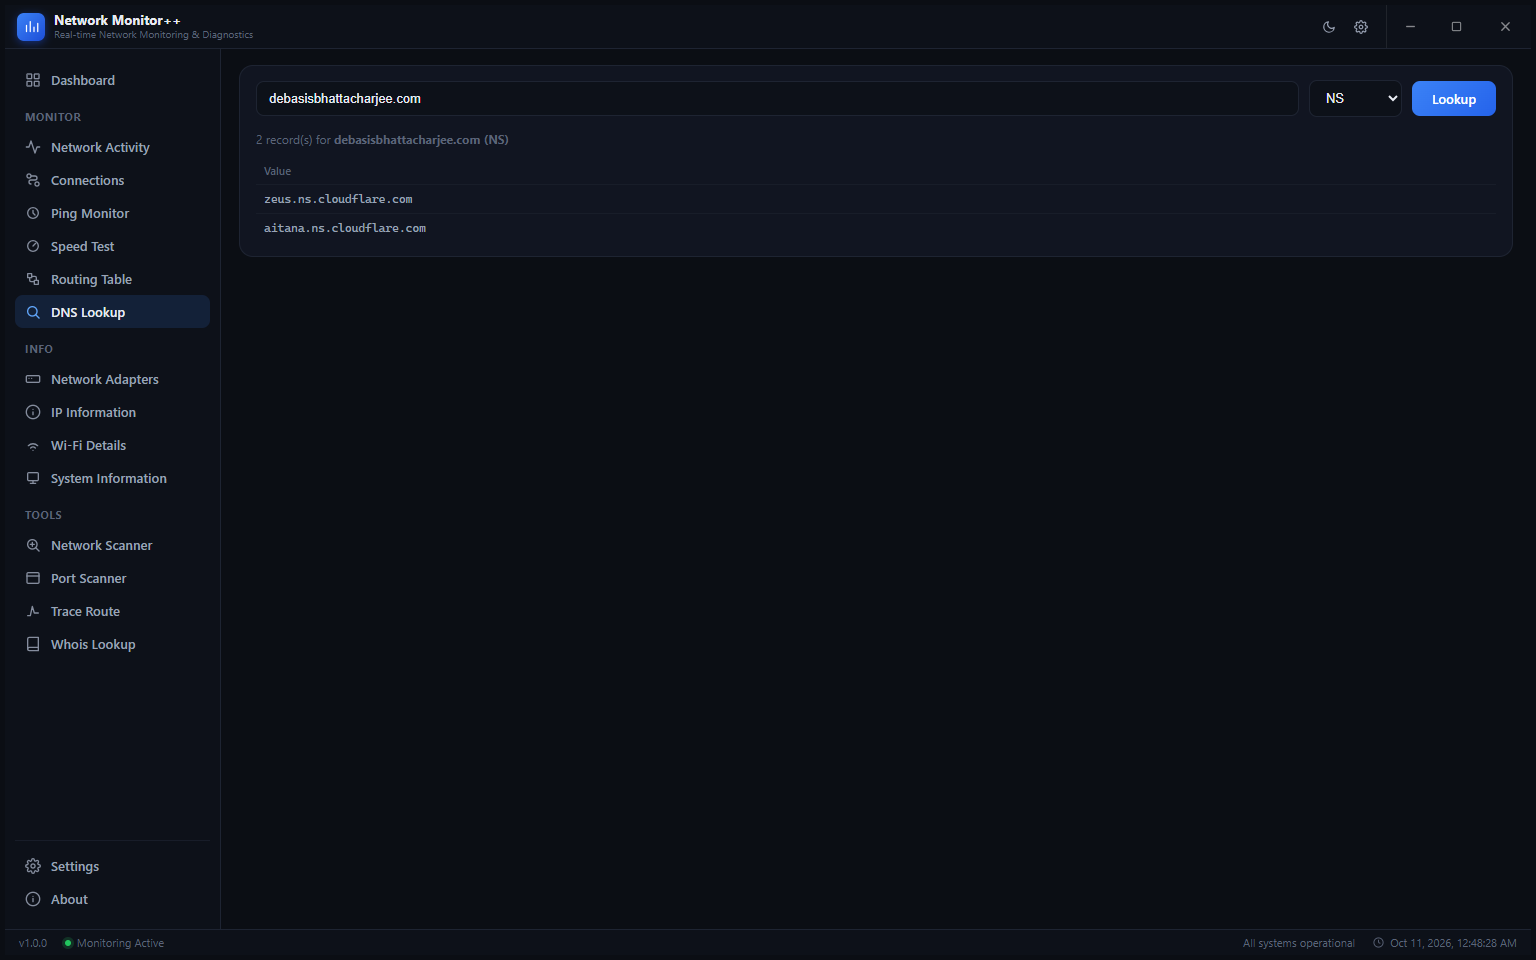
Task: Open Whois Lookup tool
Action: [x=112, y=644]
